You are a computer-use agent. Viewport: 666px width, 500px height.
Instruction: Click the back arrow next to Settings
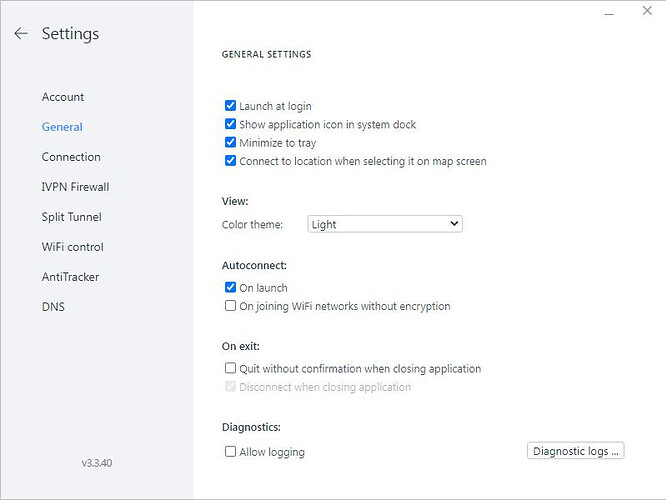point(21,34)
